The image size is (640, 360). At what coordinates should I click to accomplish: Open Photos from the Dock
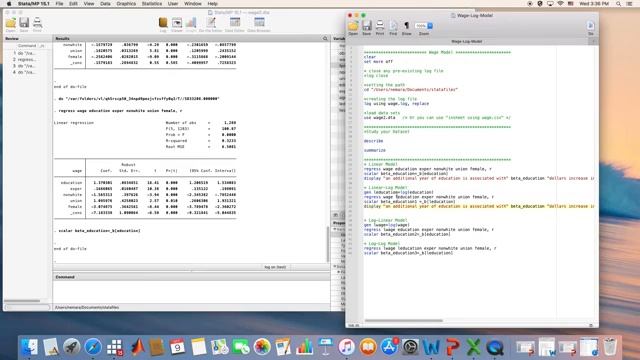[x=262, y=347]
